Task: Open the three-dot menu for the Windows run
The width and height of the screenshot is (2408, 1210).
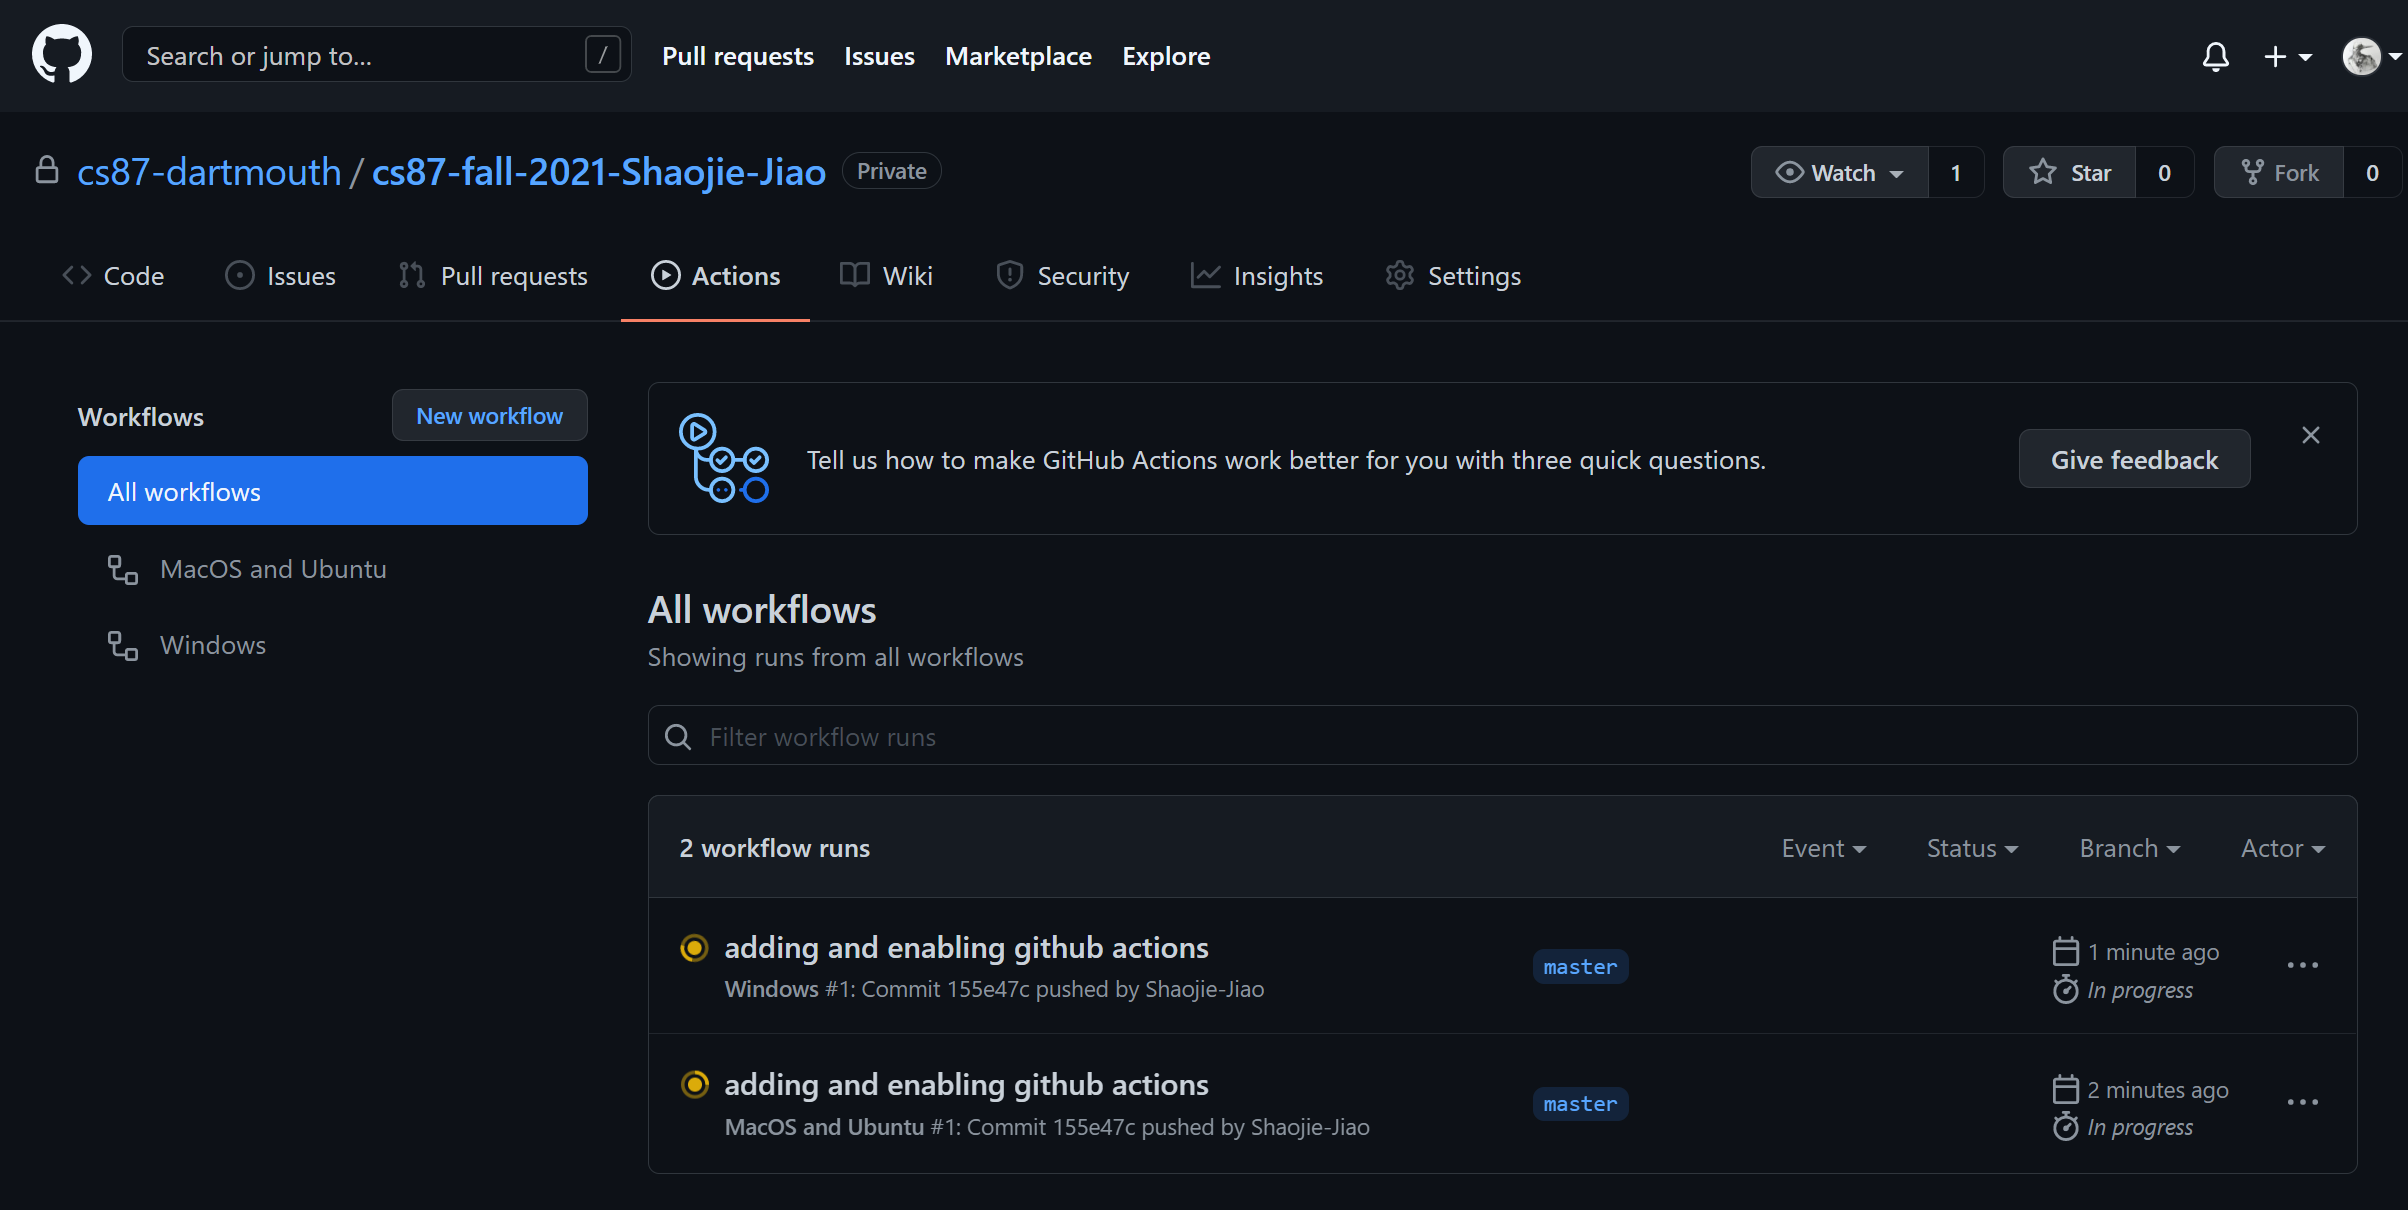Action: pyautogui.click(x=2302, y=965)
